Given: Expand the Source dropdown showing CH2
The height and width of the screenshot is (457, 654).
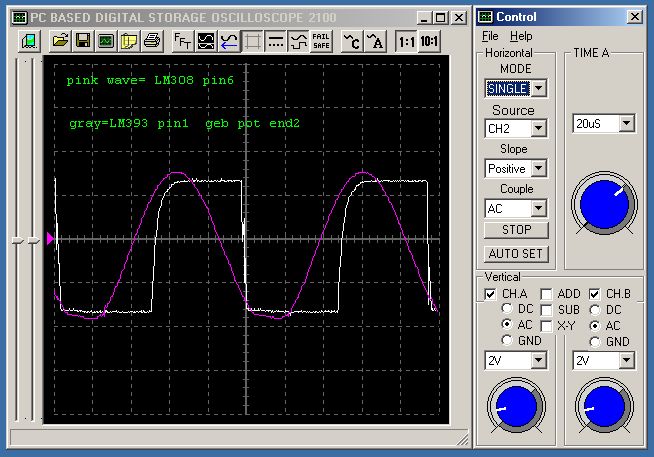Looking at the screenshot, I should pos(538,128).
